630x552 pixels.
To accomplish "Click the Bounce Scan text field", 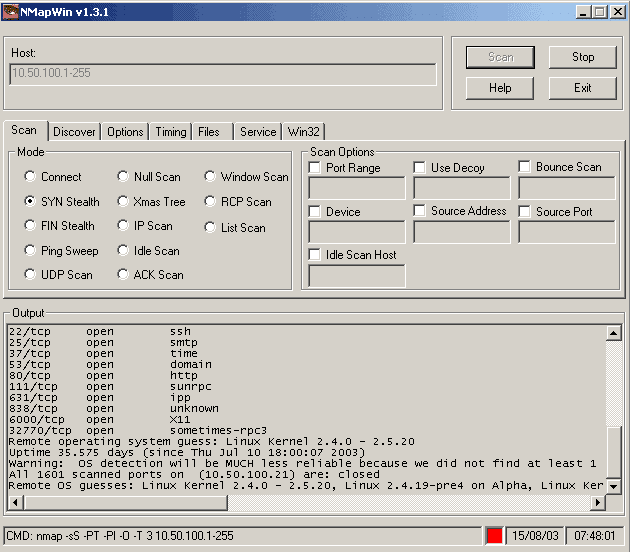I will [567, 188].
